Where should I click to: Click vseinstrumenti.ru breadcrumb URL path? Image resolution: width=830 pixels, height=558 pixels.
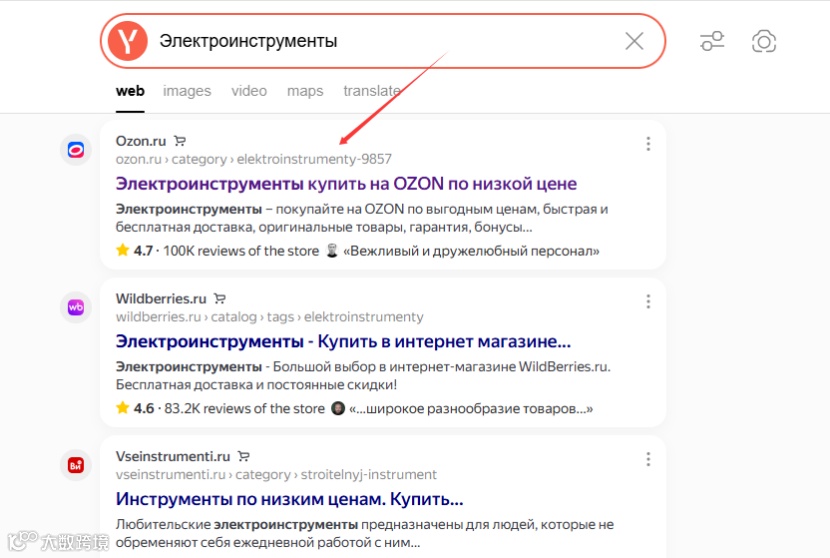click(x=276, y=474)
